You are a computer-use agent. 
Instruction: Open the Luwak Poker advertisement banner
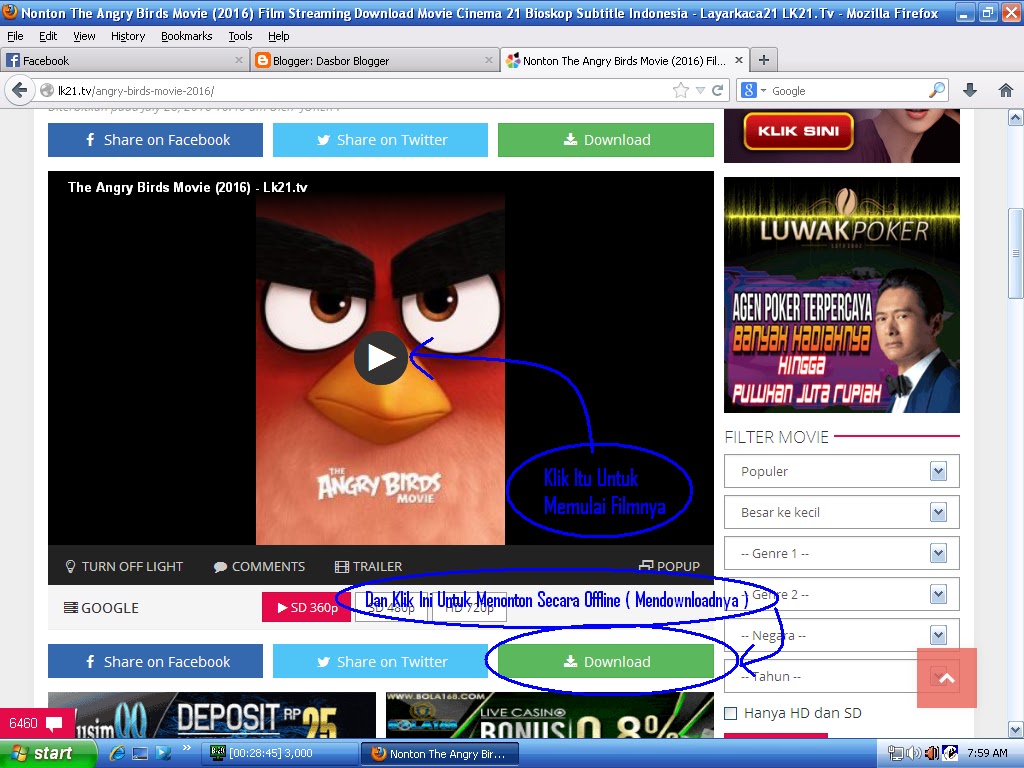842,295
